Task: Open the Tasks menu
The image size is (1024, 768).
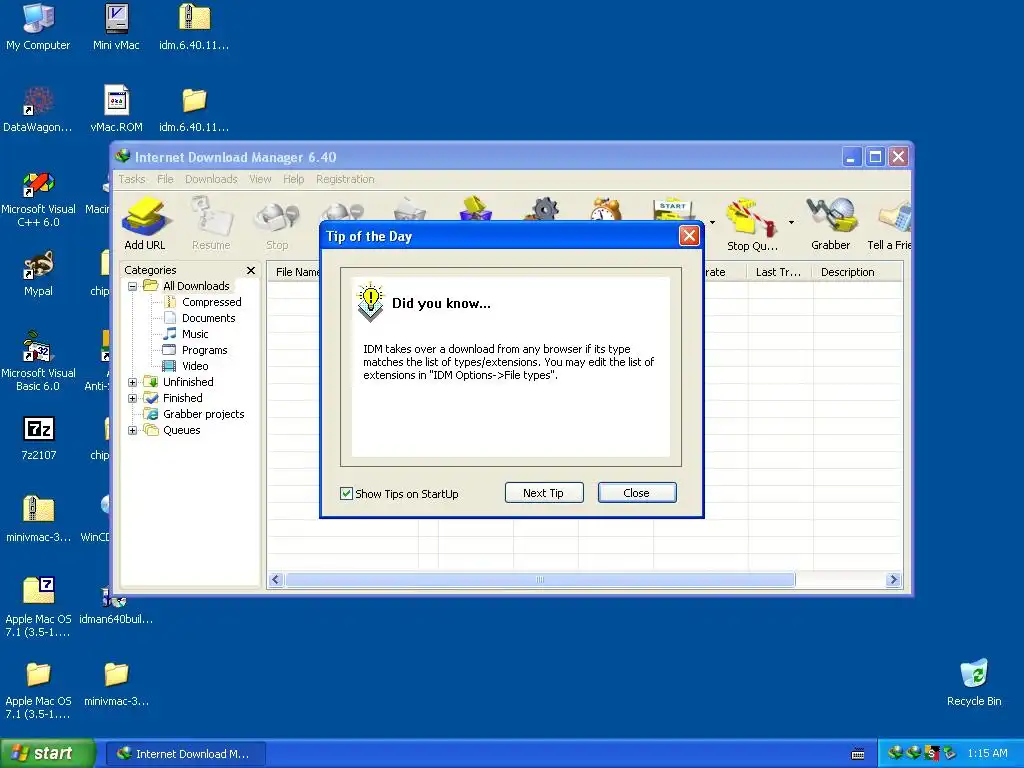Action: point(132,179)
